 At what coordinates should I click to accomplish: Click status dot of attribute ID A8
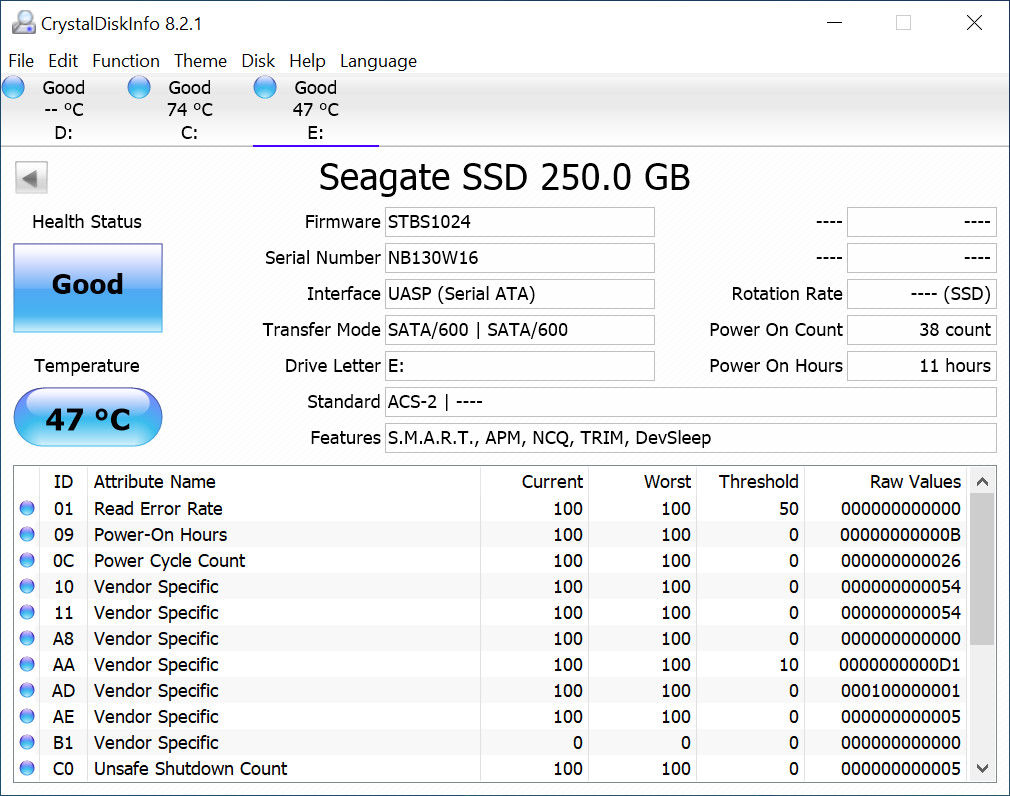point(27,638)
